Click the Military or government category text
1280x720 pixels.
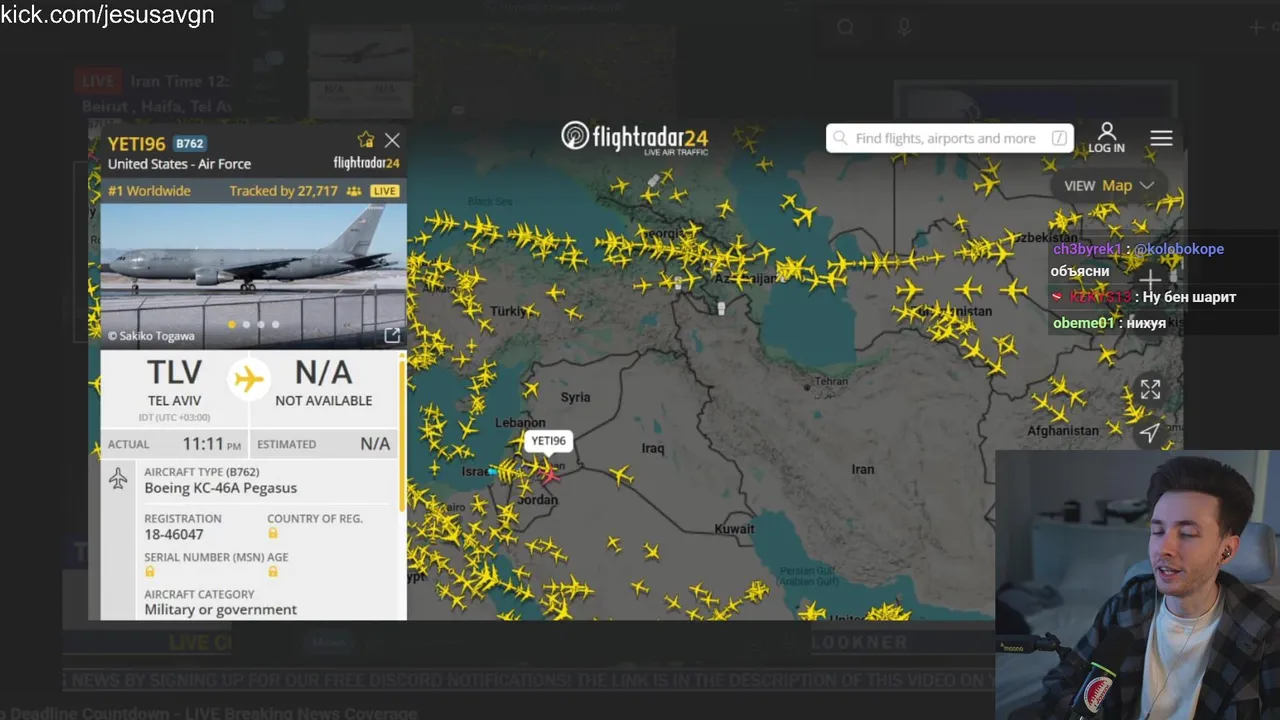220,609
